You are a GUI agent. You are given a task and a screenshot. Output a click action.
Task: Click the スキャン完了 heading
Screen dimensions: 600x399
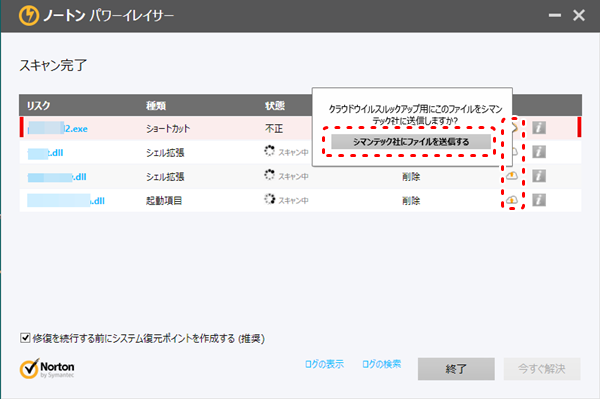(53, 65)
